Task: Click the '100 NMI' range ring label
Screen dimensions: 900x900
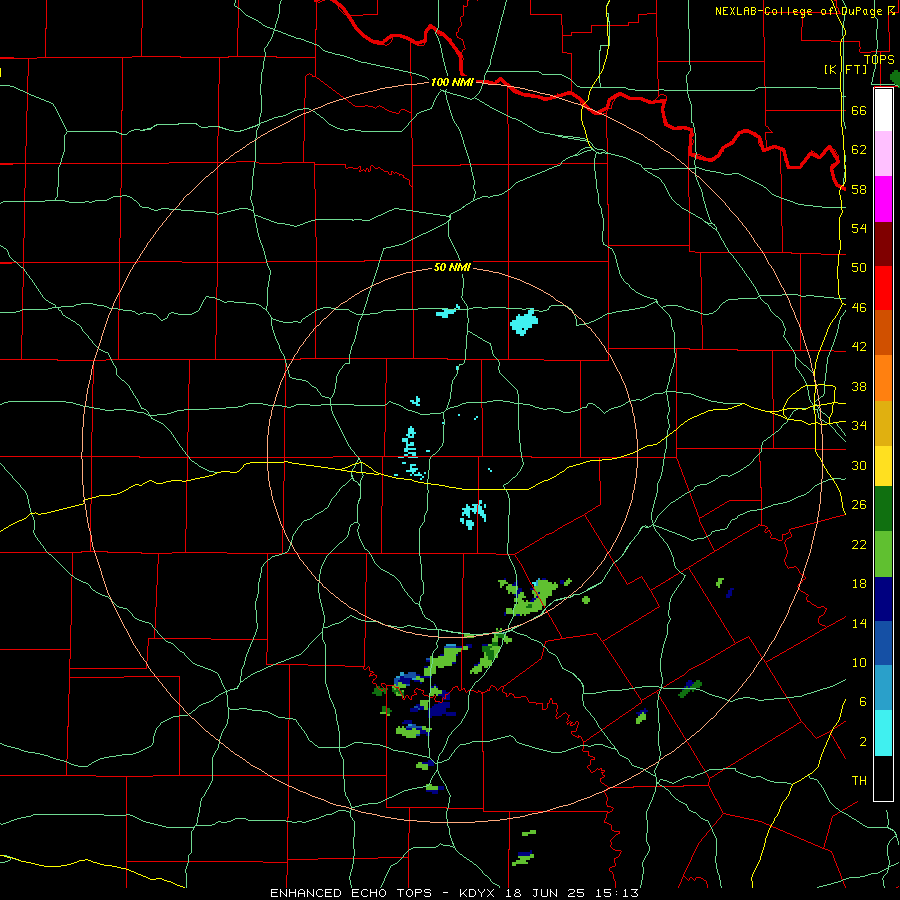Action: tap(452, 82)
